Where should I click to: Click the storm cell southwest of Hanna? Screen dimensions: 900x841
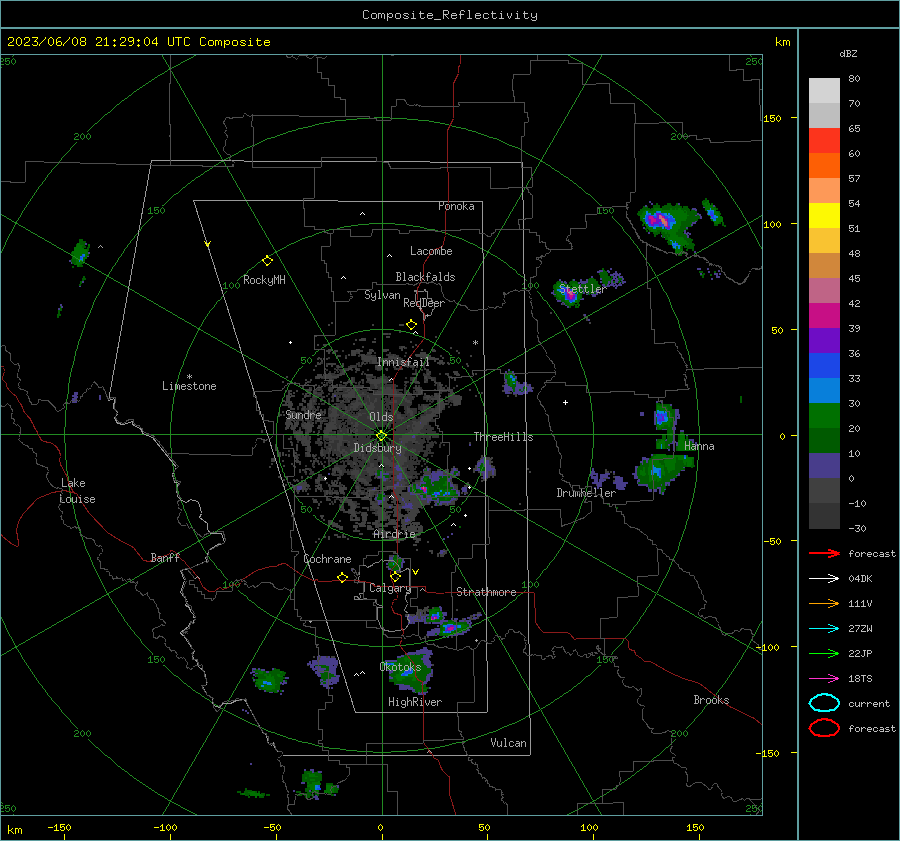point(662,472)
